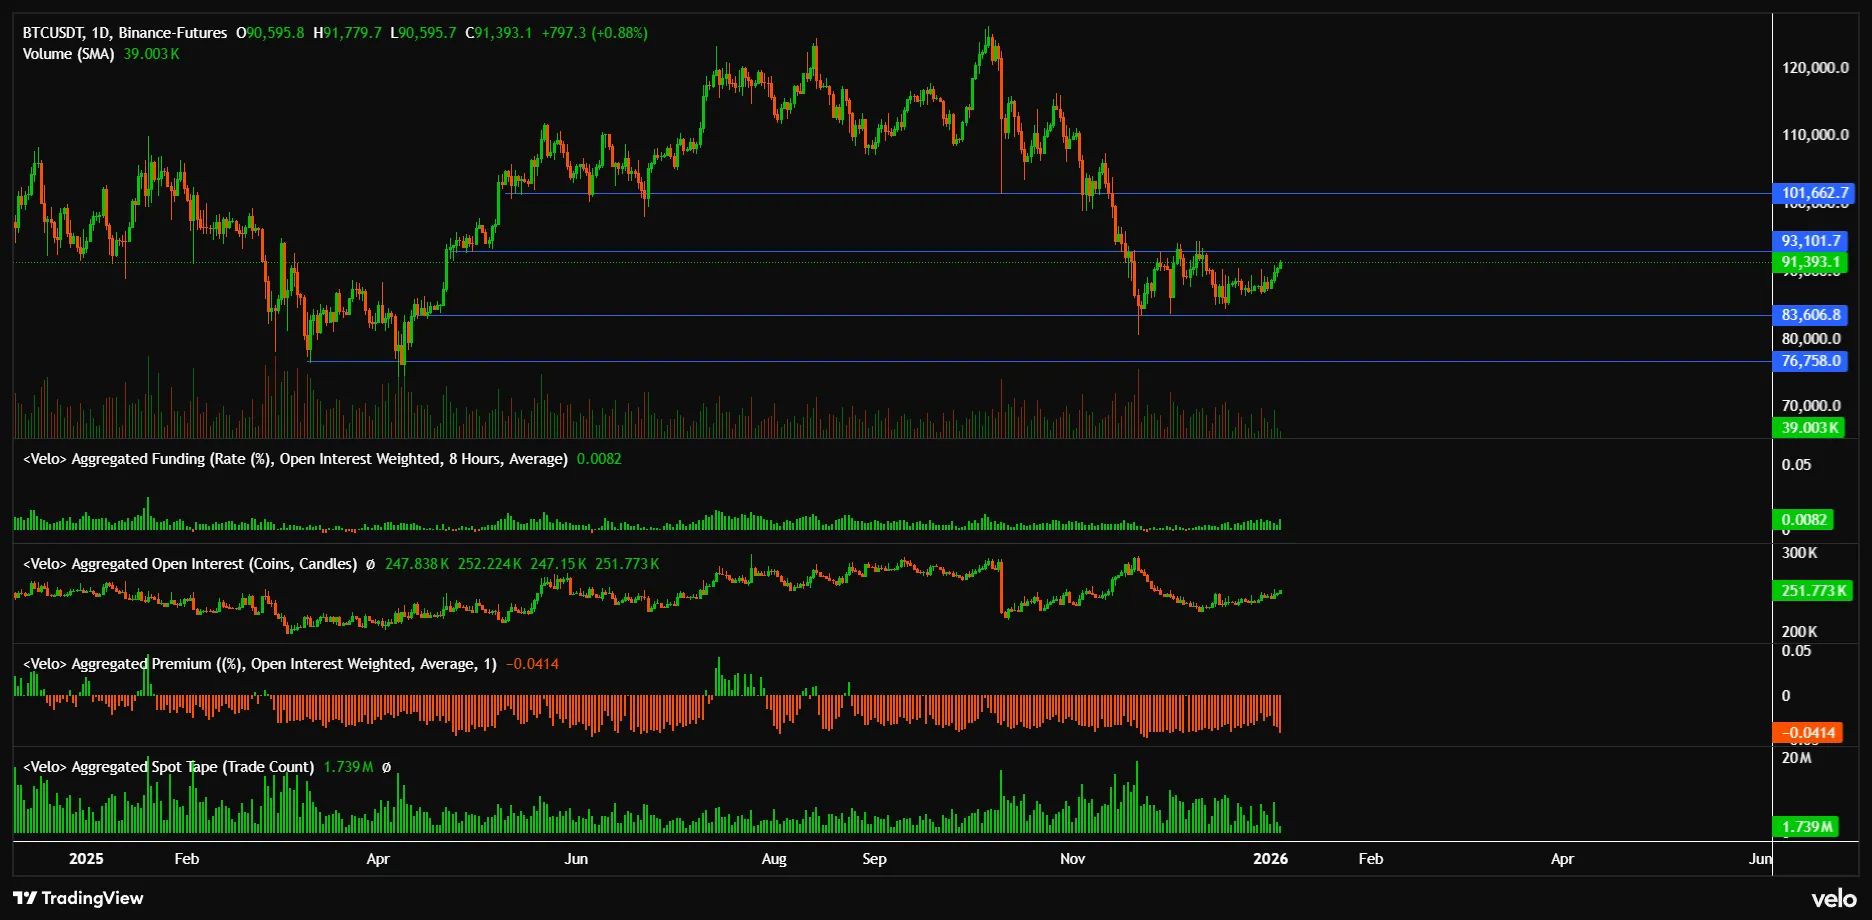This screenshot has height=920, width=1872.
Task: Select the Aggregated Premium indicator legend title
Action: tap(260, 664)
